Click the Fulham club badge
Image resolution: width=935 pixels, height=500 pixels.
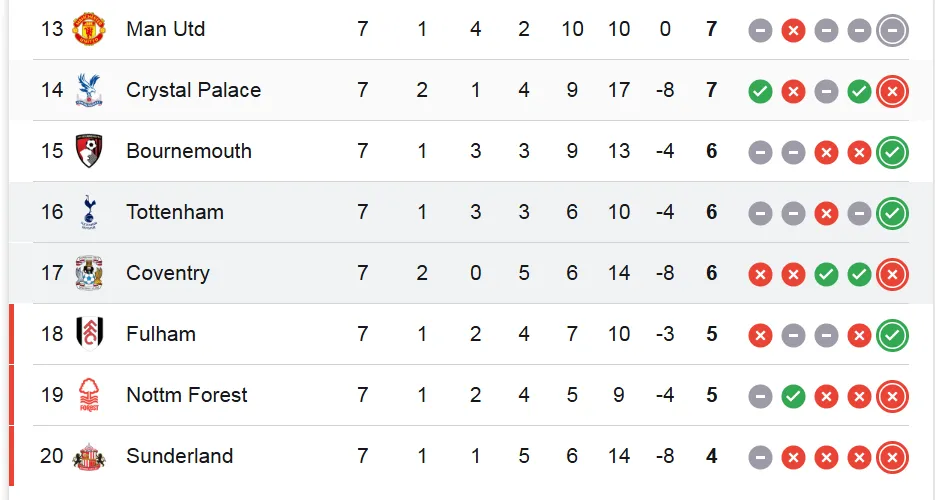[89, 334]
